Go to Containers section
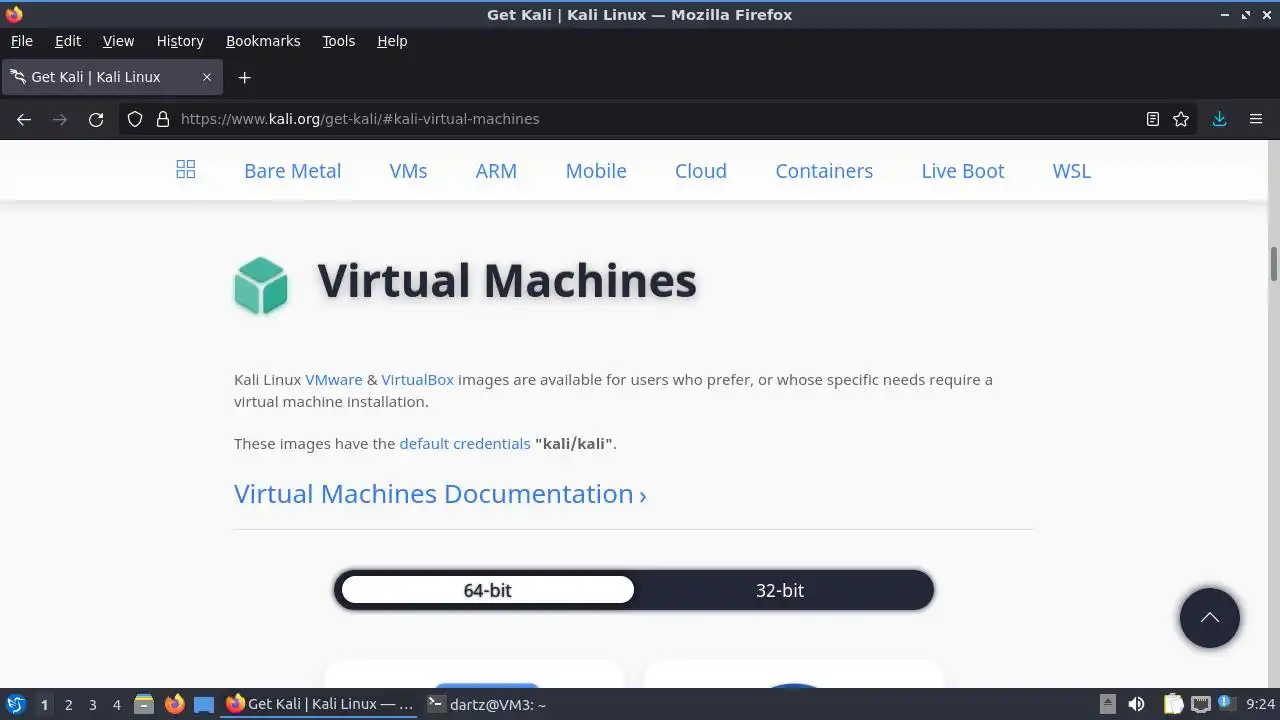 [824, 171]
